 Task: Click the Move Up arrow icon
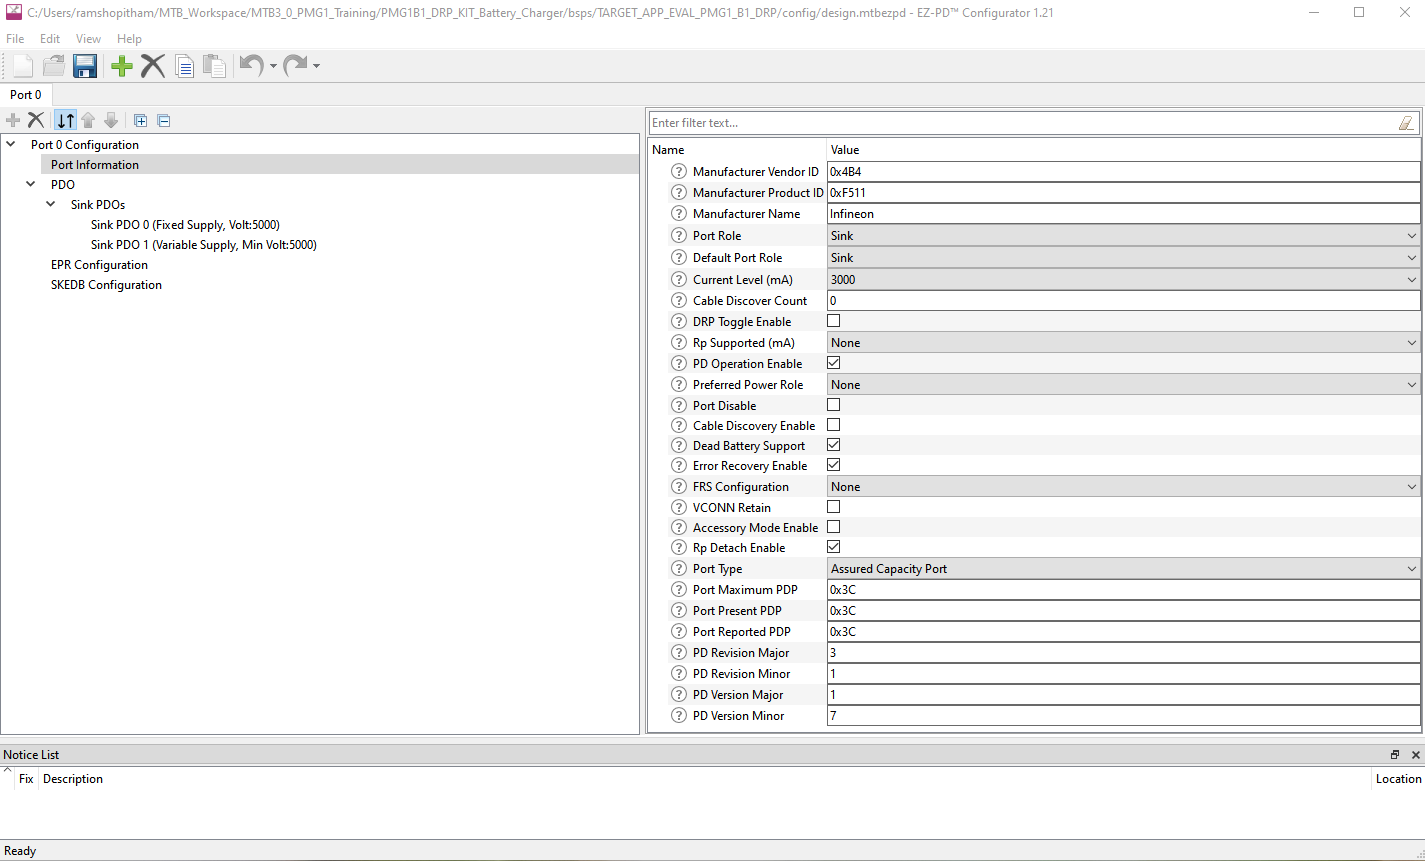coord(88,120)
